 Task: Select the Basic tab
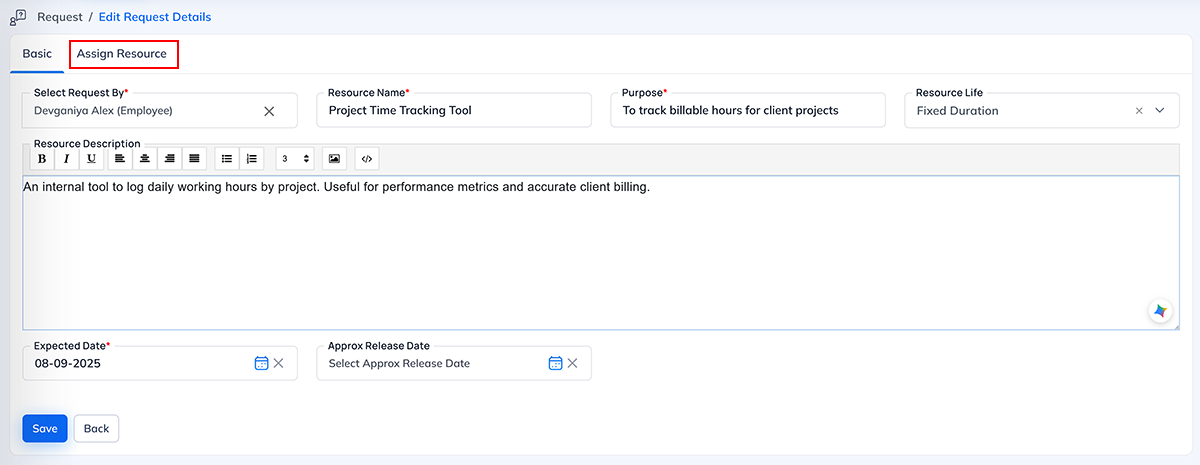(37, 54)
